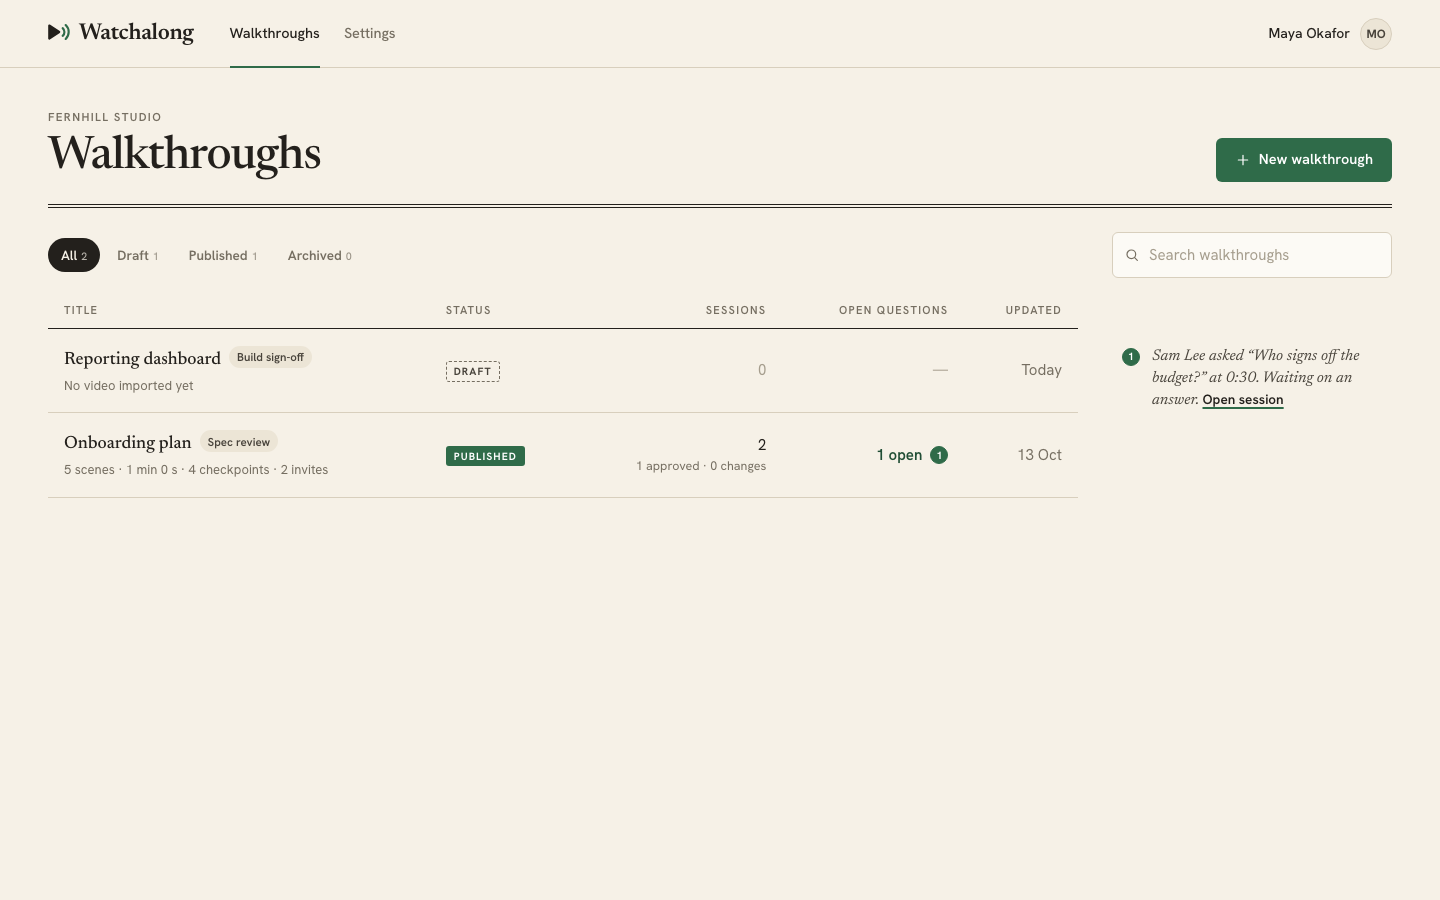Click the MO user avatar
This screenshot has width=1440, height=900.
pos(1376,34)
